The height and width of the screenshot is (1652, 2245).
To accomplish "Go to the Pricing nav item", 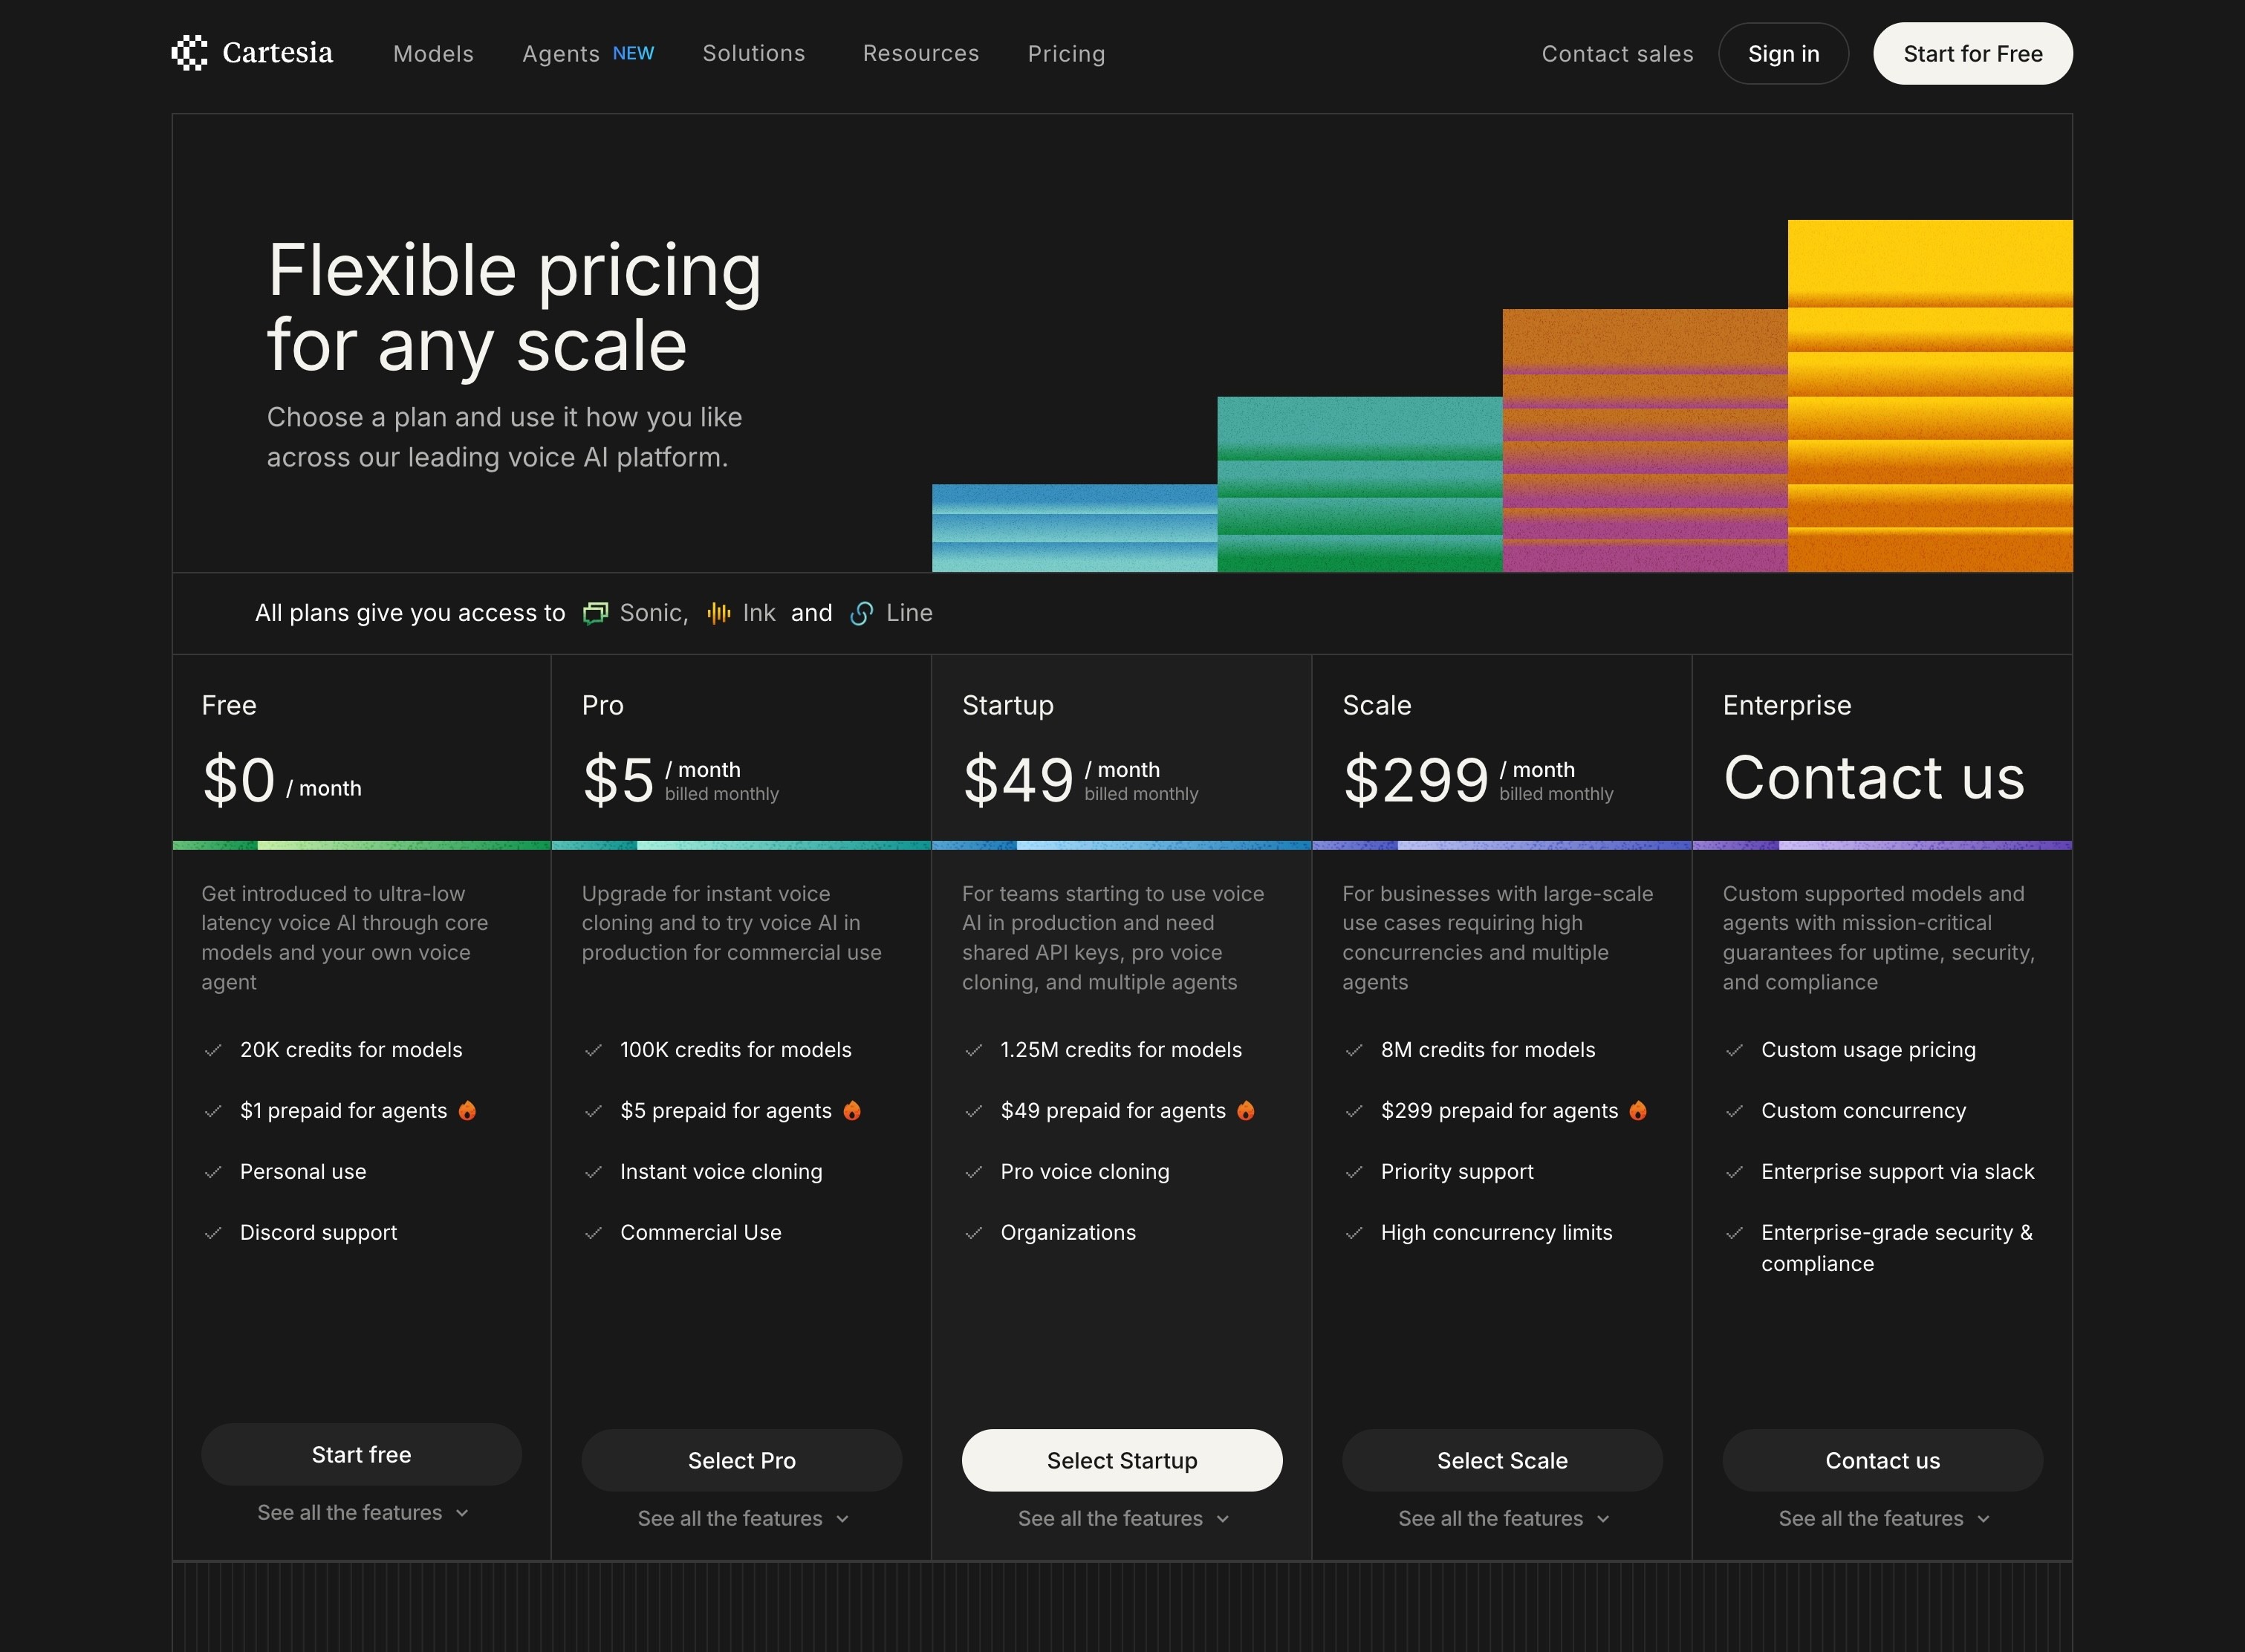I will [x=1066, y=54].
